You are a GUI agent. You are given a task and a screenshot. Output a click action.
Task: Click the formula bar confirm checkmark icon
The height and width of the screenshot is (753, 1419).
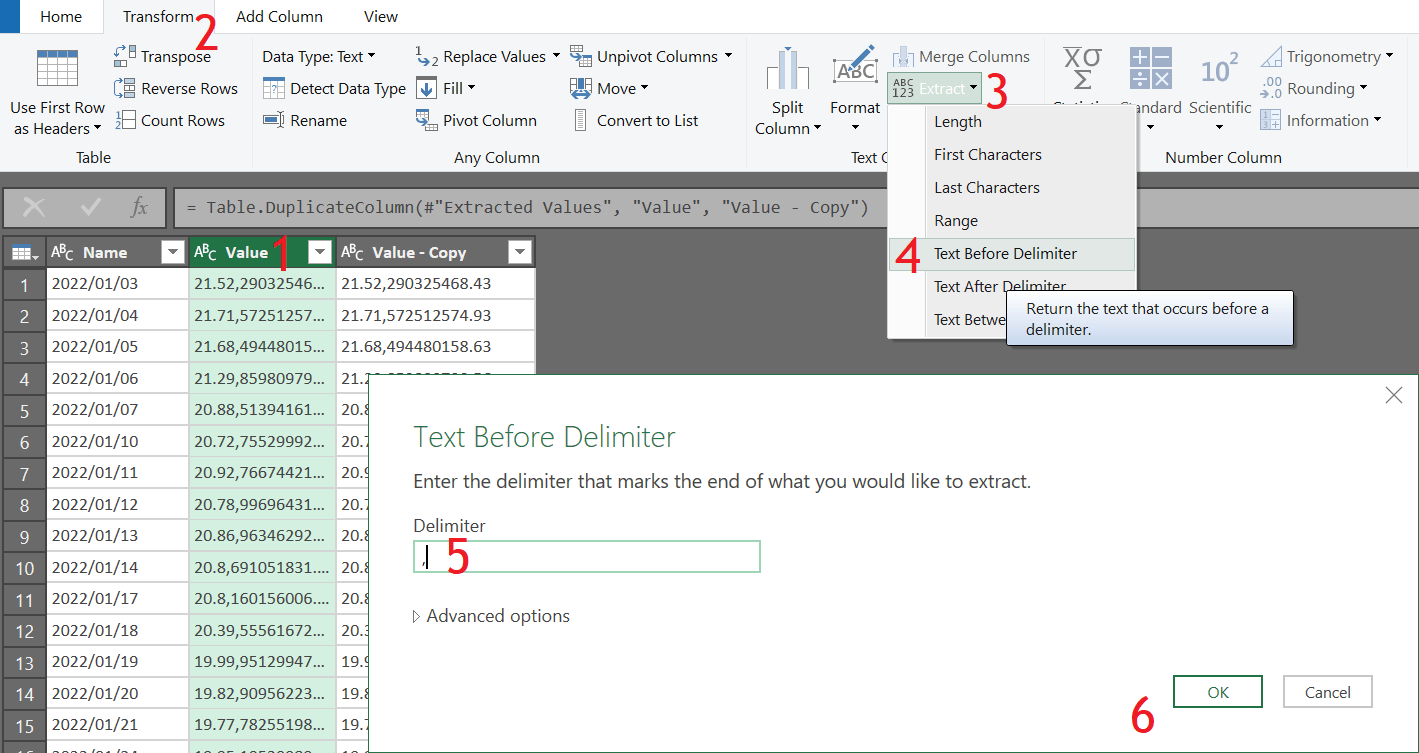[91, 207]
